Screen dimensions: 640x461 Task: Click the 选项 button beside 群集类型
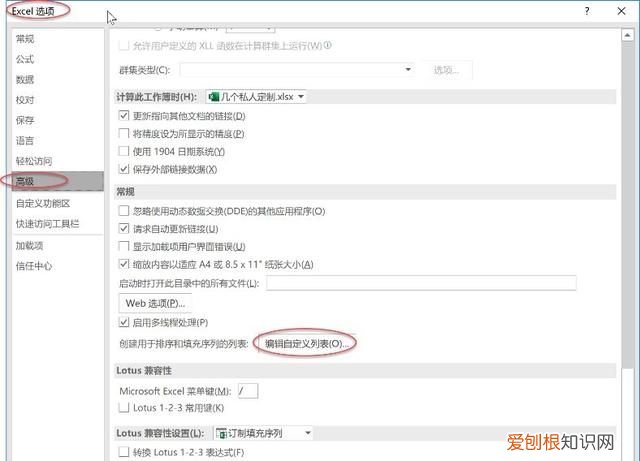[x=447, y=70]
